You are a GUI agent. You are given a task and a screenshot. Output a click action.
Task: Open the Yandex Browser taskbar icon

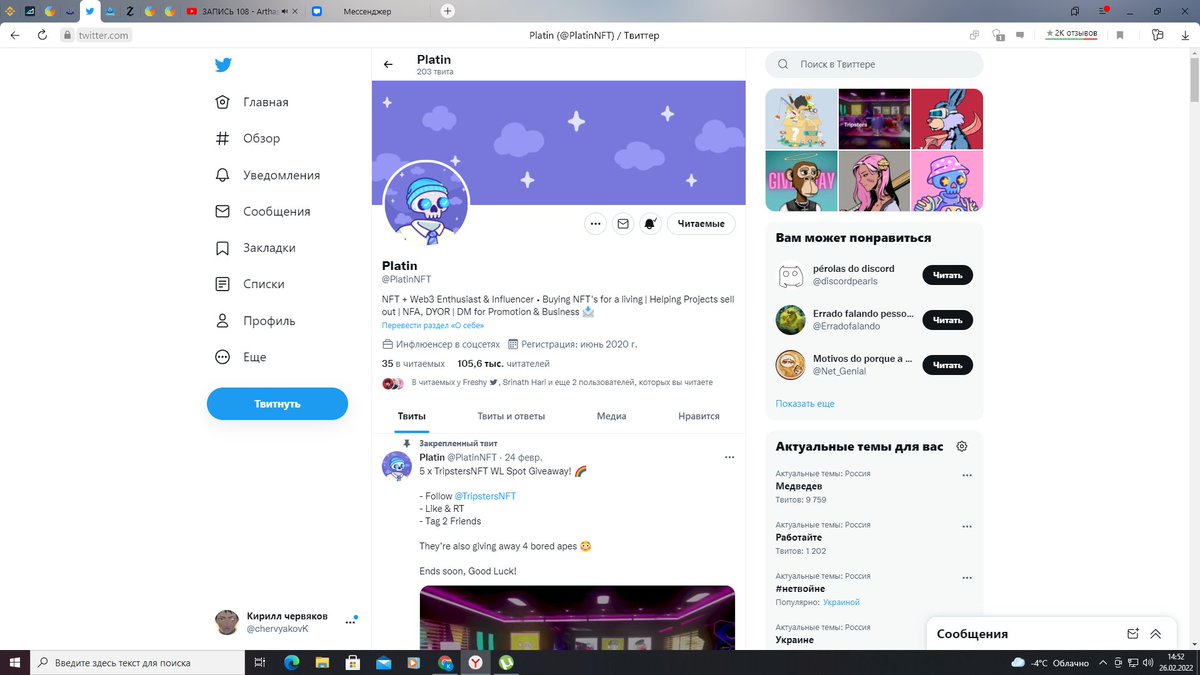click(x=476, y=662)
